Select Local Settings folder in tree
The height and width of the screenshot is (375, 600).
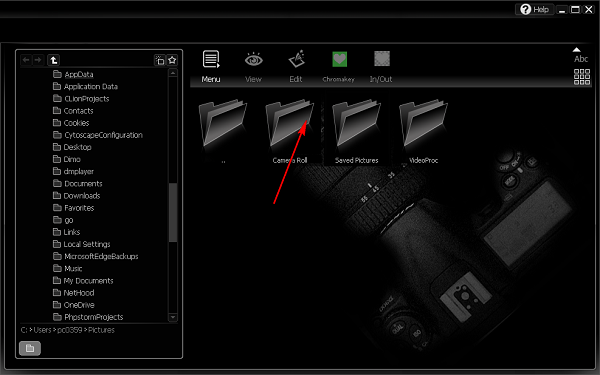[x=82, y=244]
